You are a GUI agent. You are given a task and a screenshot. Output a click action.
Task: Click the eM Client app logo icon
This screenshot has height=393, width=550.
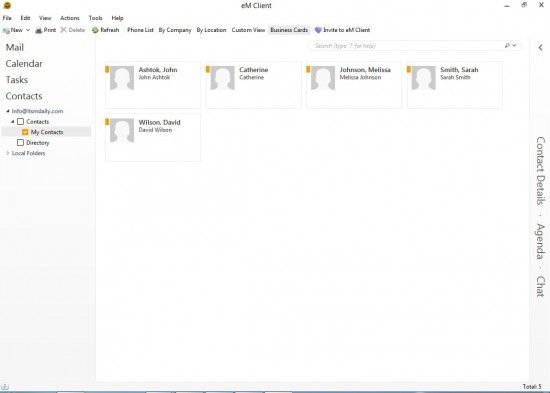tap(7, 5)
